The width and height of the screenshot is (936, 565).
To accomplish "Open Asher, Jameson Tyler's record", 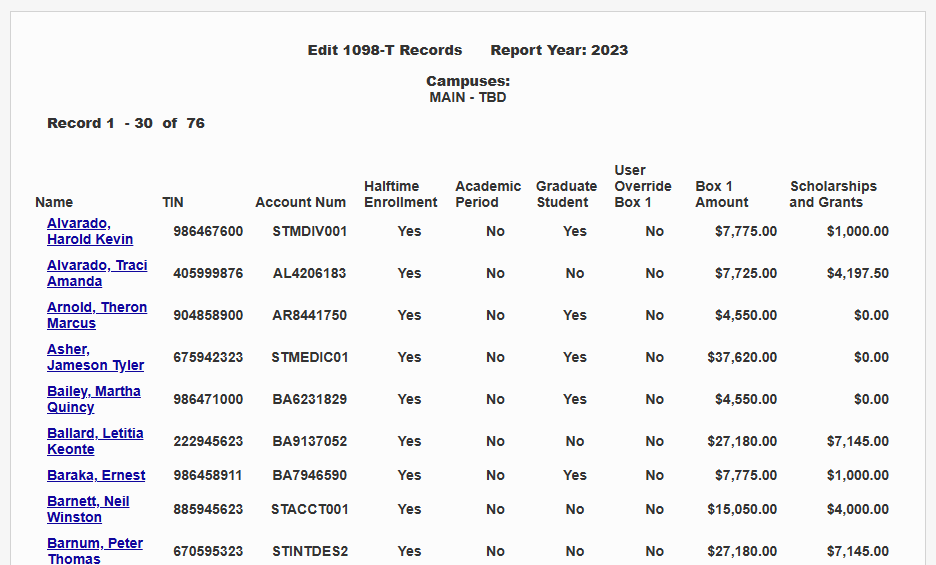I will click(95, 357).
